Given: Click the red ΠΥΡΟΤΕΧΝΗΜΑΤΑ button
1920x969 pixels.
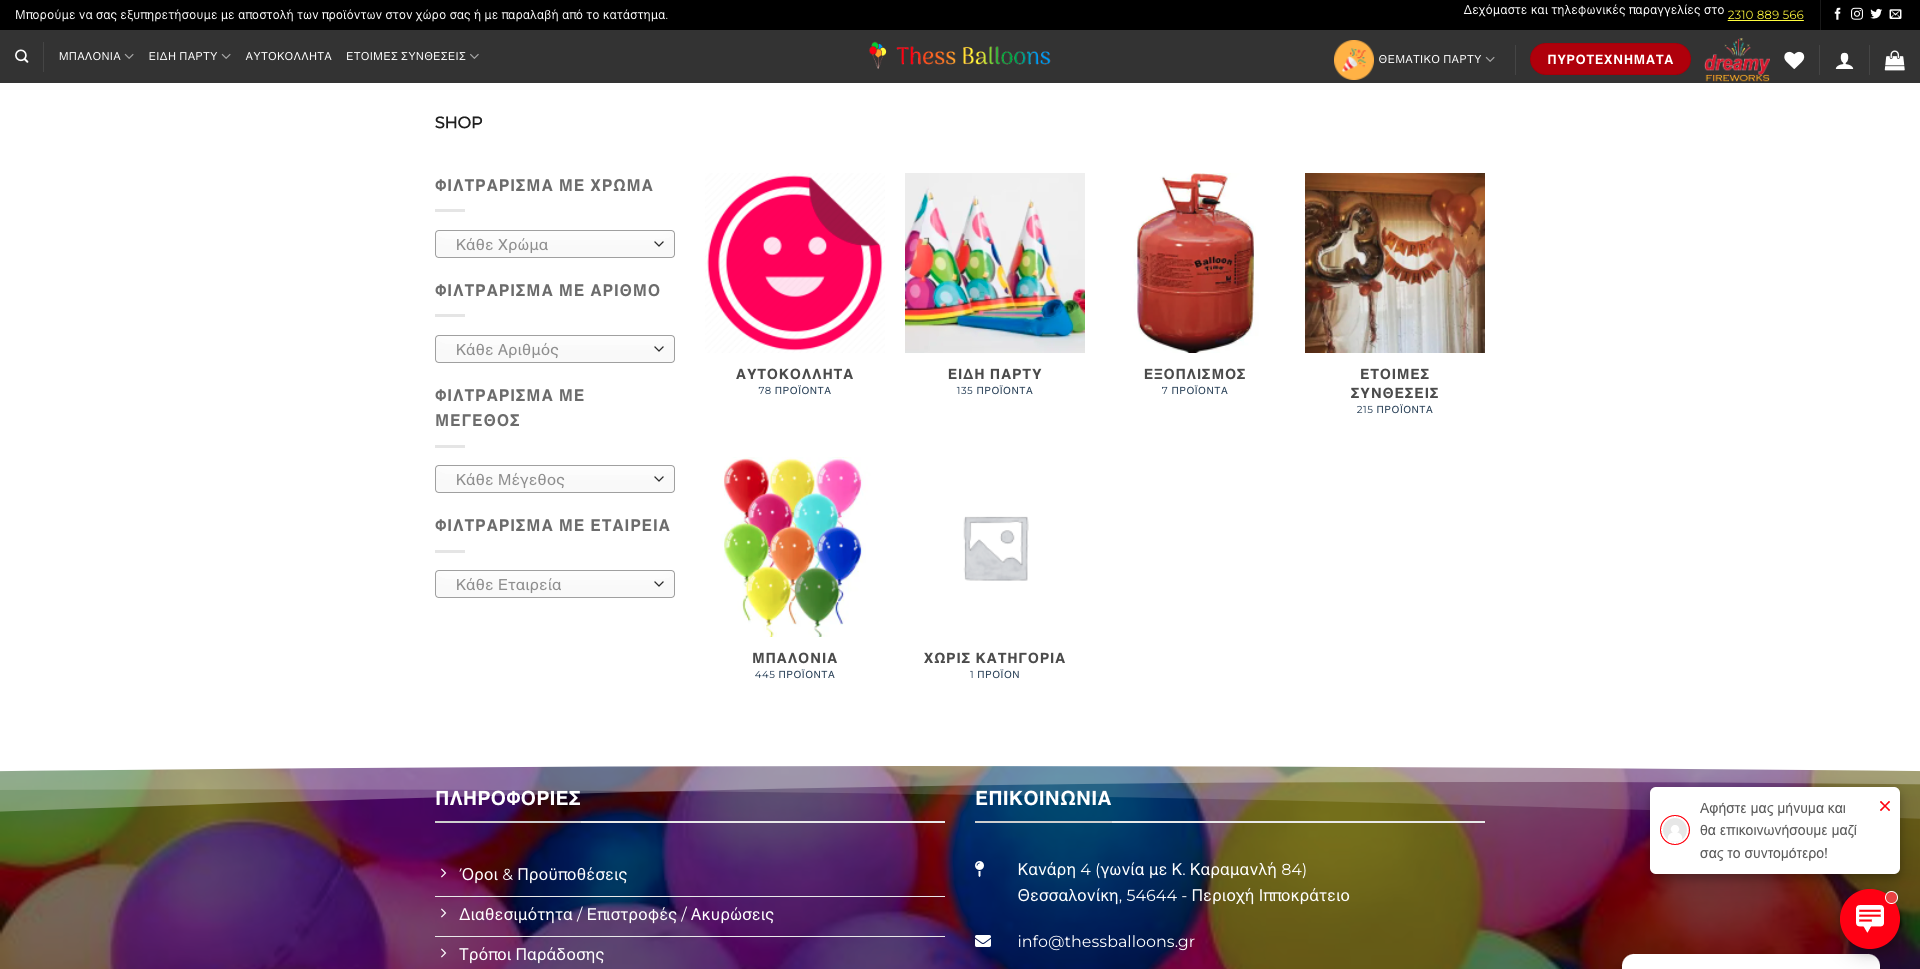Looking at the screenshot, I should point(1609,59).
